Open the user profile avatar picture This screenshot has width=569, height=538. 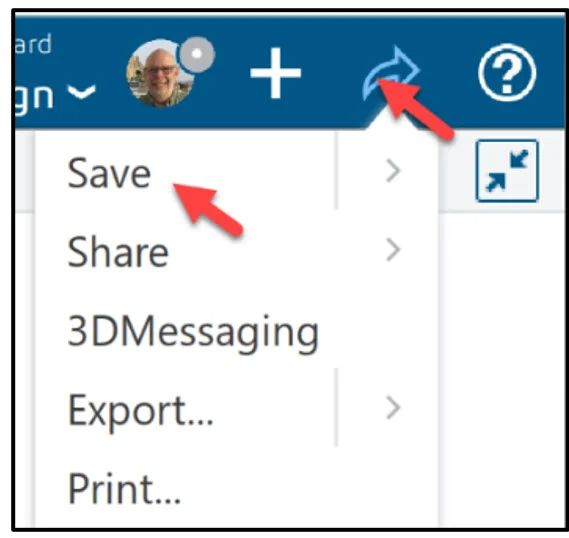click(x=160, y=74)
